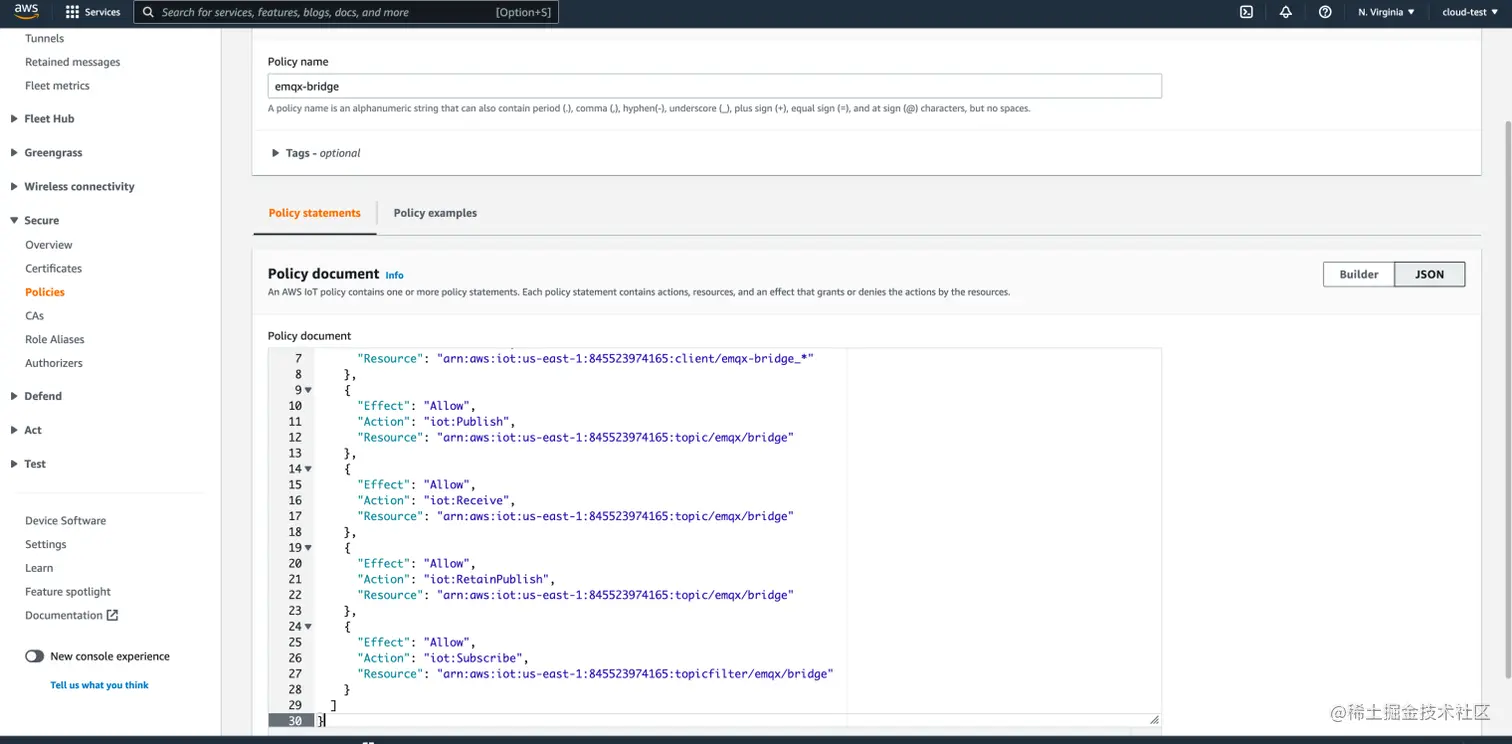The image size is (1512, 744).
Task: Fold the code block at line 19
Action: 308,548
